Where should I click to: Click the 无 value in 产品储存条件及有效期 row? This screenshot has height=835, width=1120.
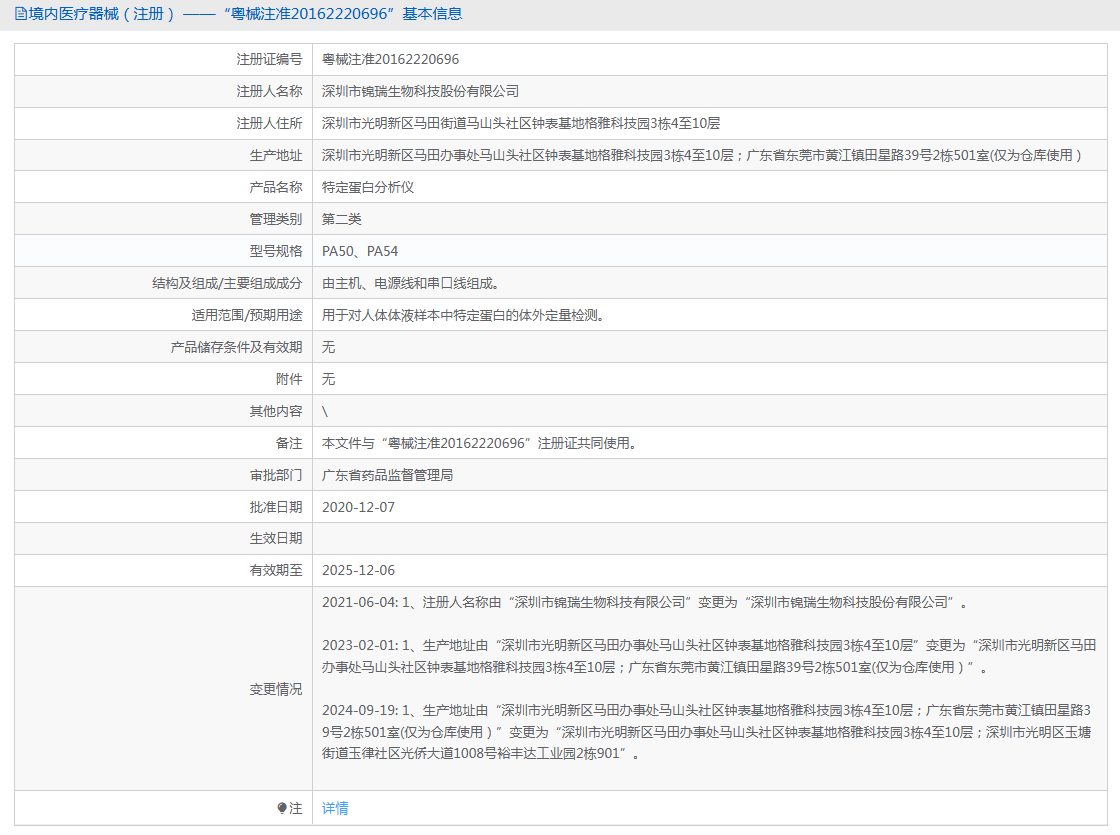pyautogui.click(x=328, y=347)
